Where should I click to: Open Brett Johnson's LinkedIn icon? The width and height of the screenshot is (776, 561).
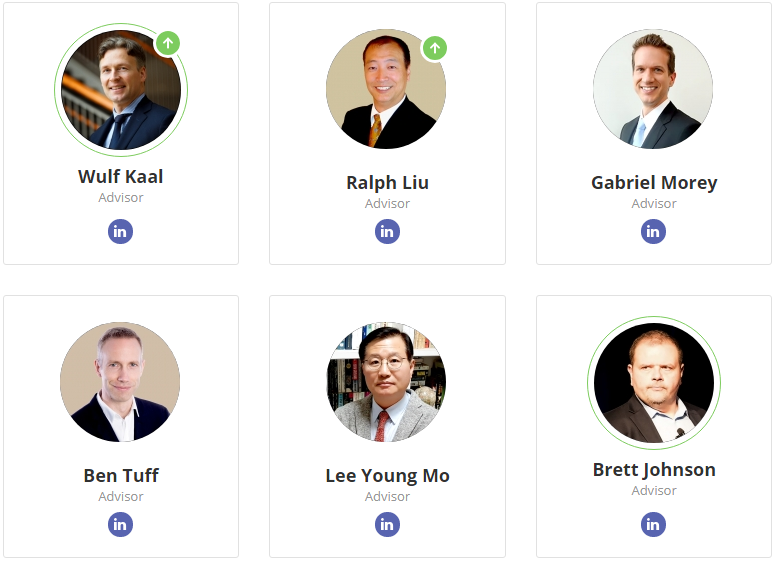[653, 524]
